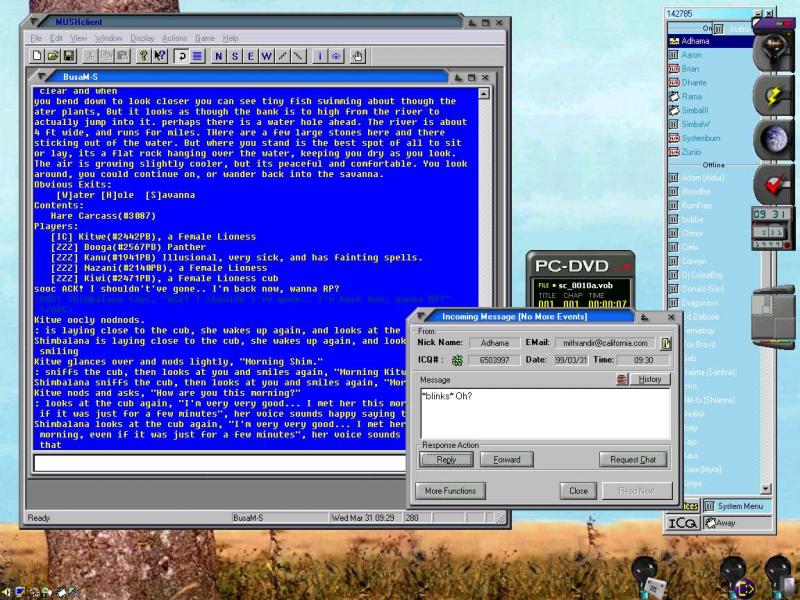800x600 pixels.
Task: Open the Game menu in MUSHclient
Action: (x=204, y=38)
